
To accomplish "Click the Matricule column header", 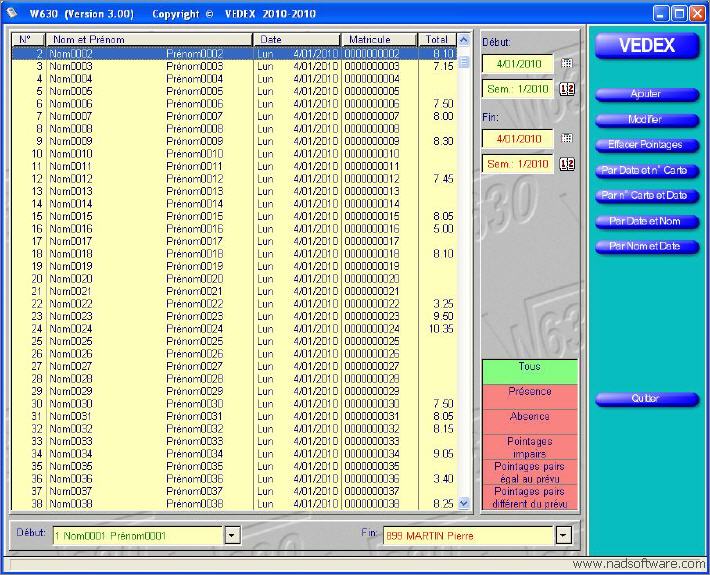I will tap(379, 39).
